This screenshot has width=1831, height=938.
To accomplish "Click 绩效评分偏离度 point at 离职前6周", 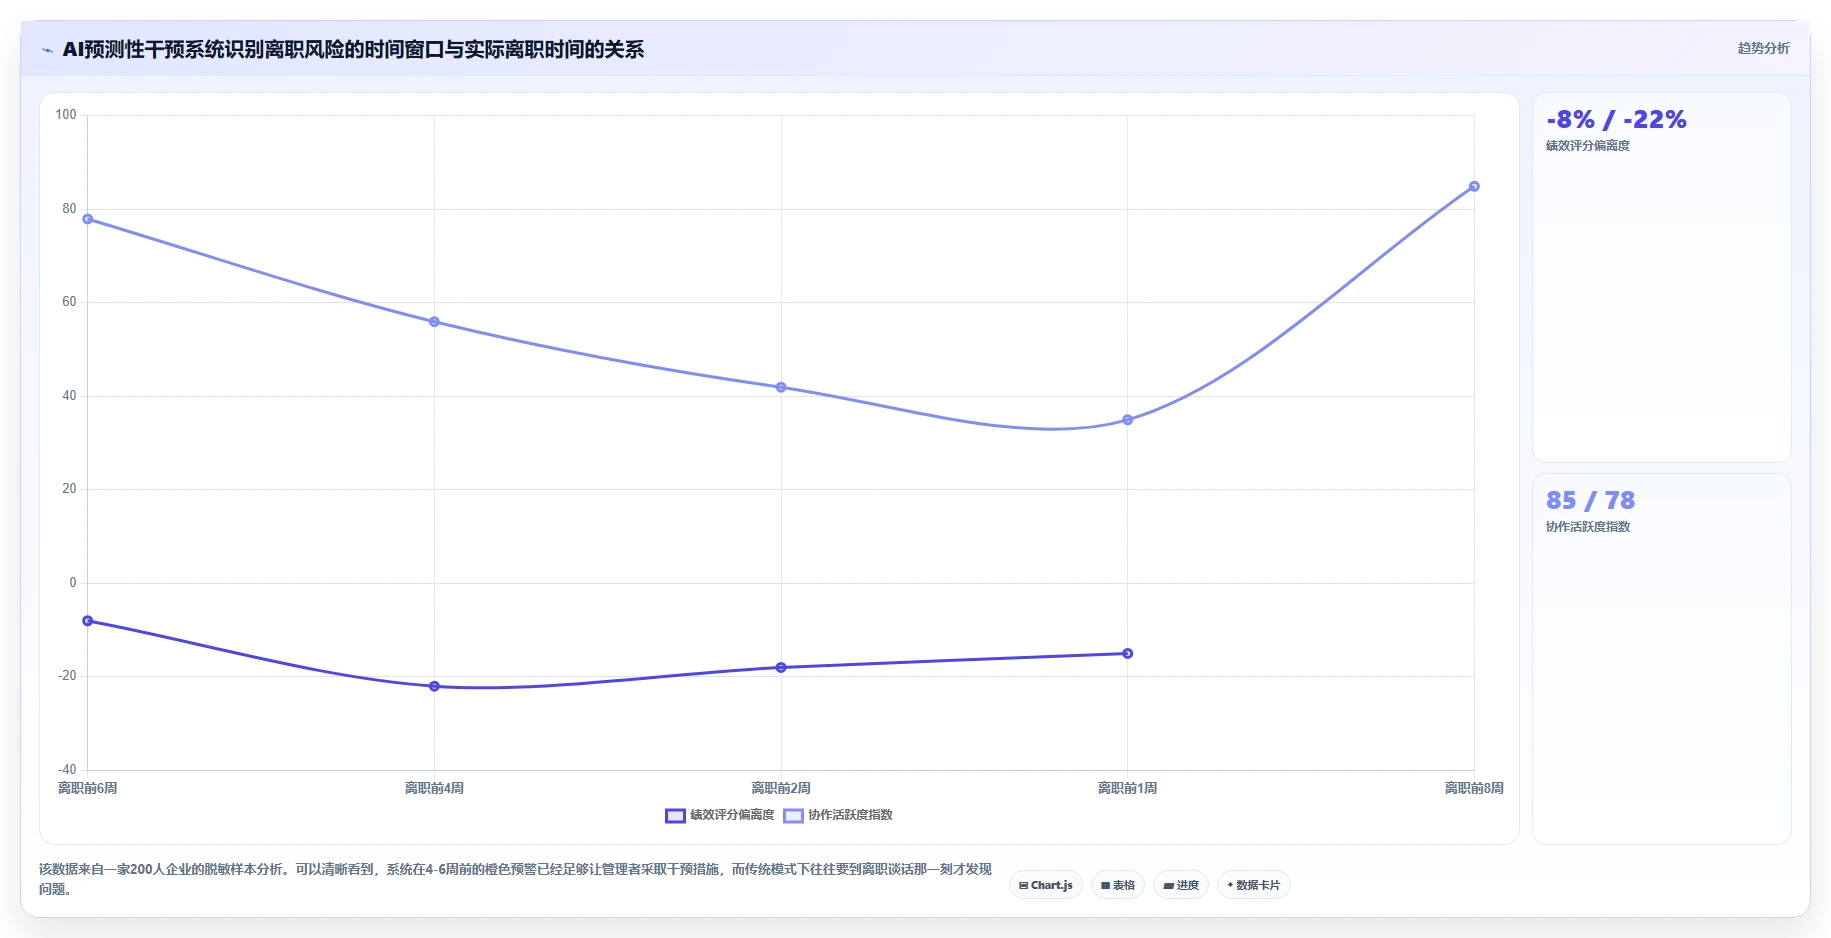I will tap(88, 621).
